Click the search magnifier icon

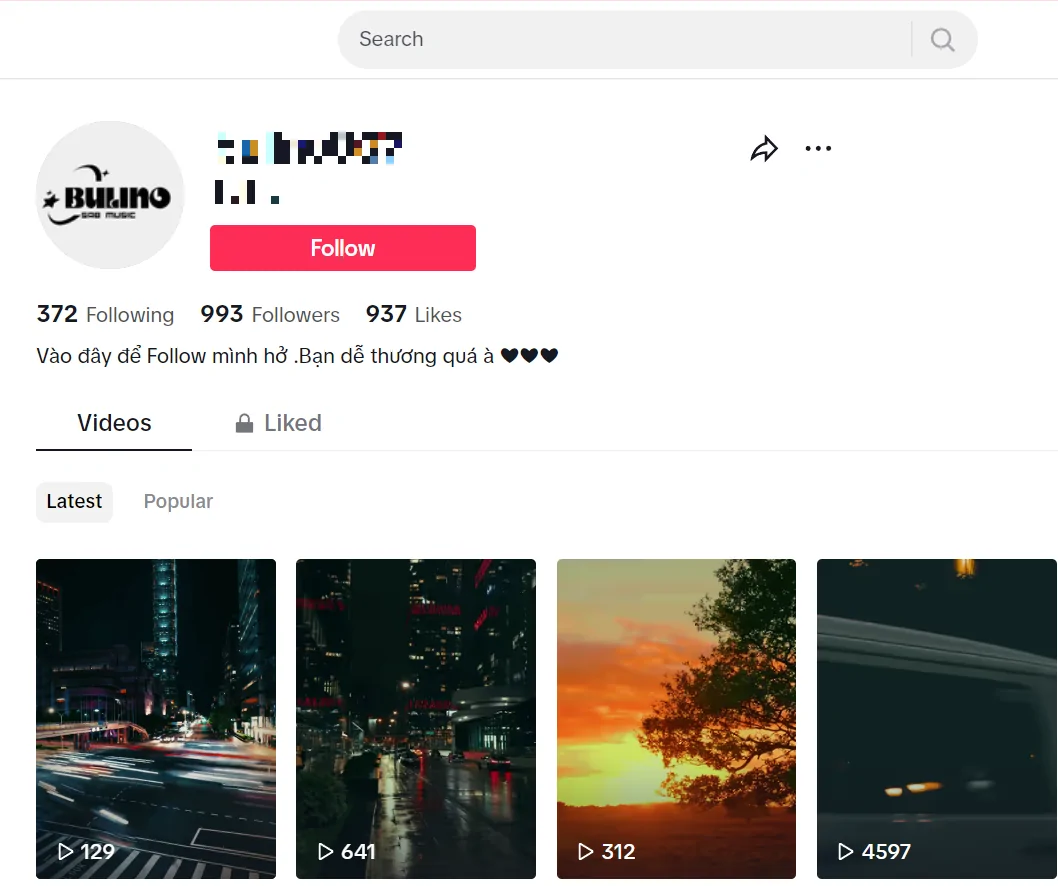(942, 40)
